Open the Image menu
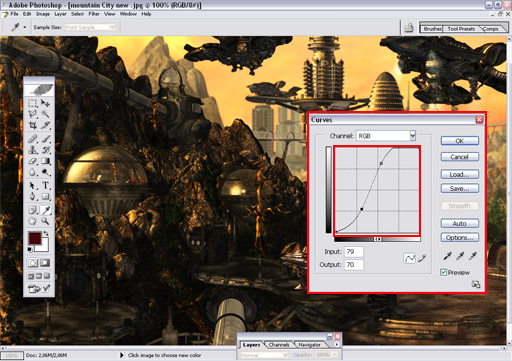Viewport: 512px width, 361px height. (43, 14)
